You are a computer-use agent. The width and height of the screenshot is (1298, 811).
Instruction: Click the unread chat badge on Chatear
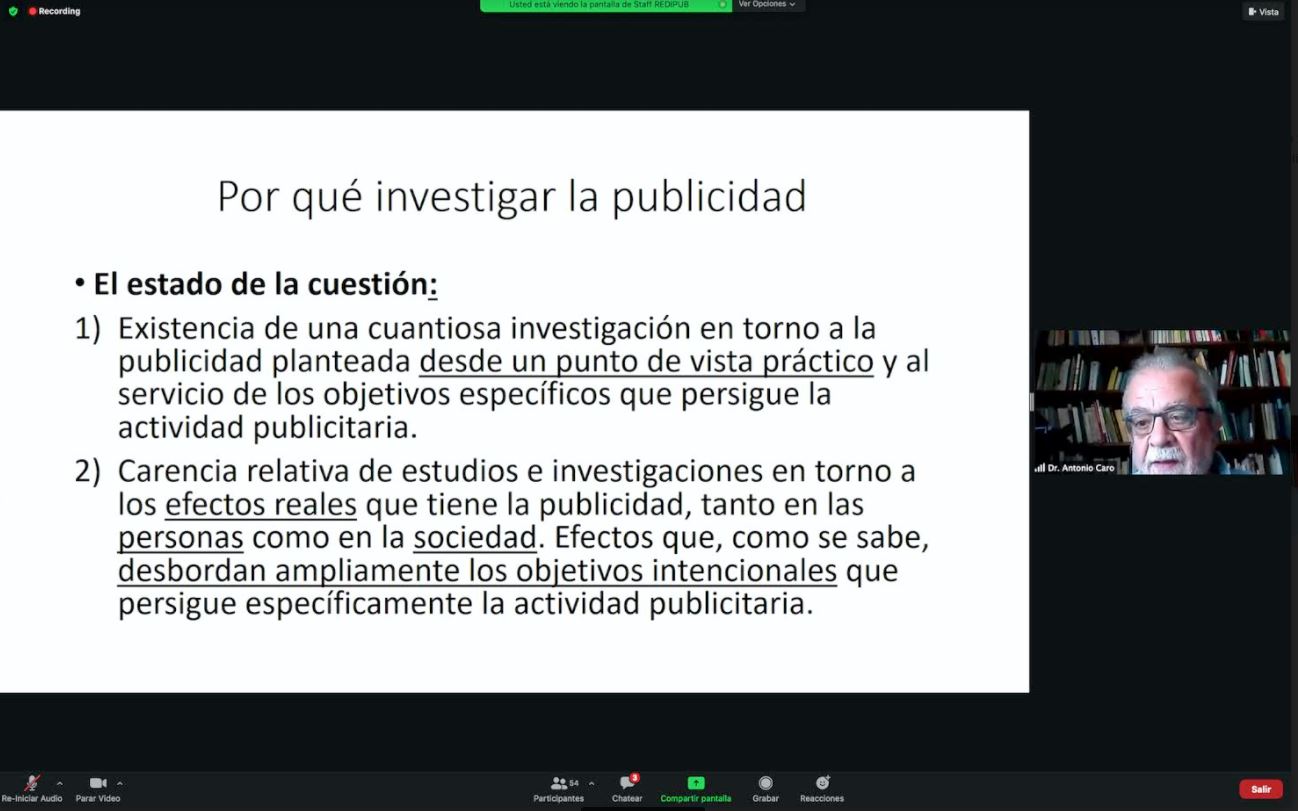tap(634, 777)
